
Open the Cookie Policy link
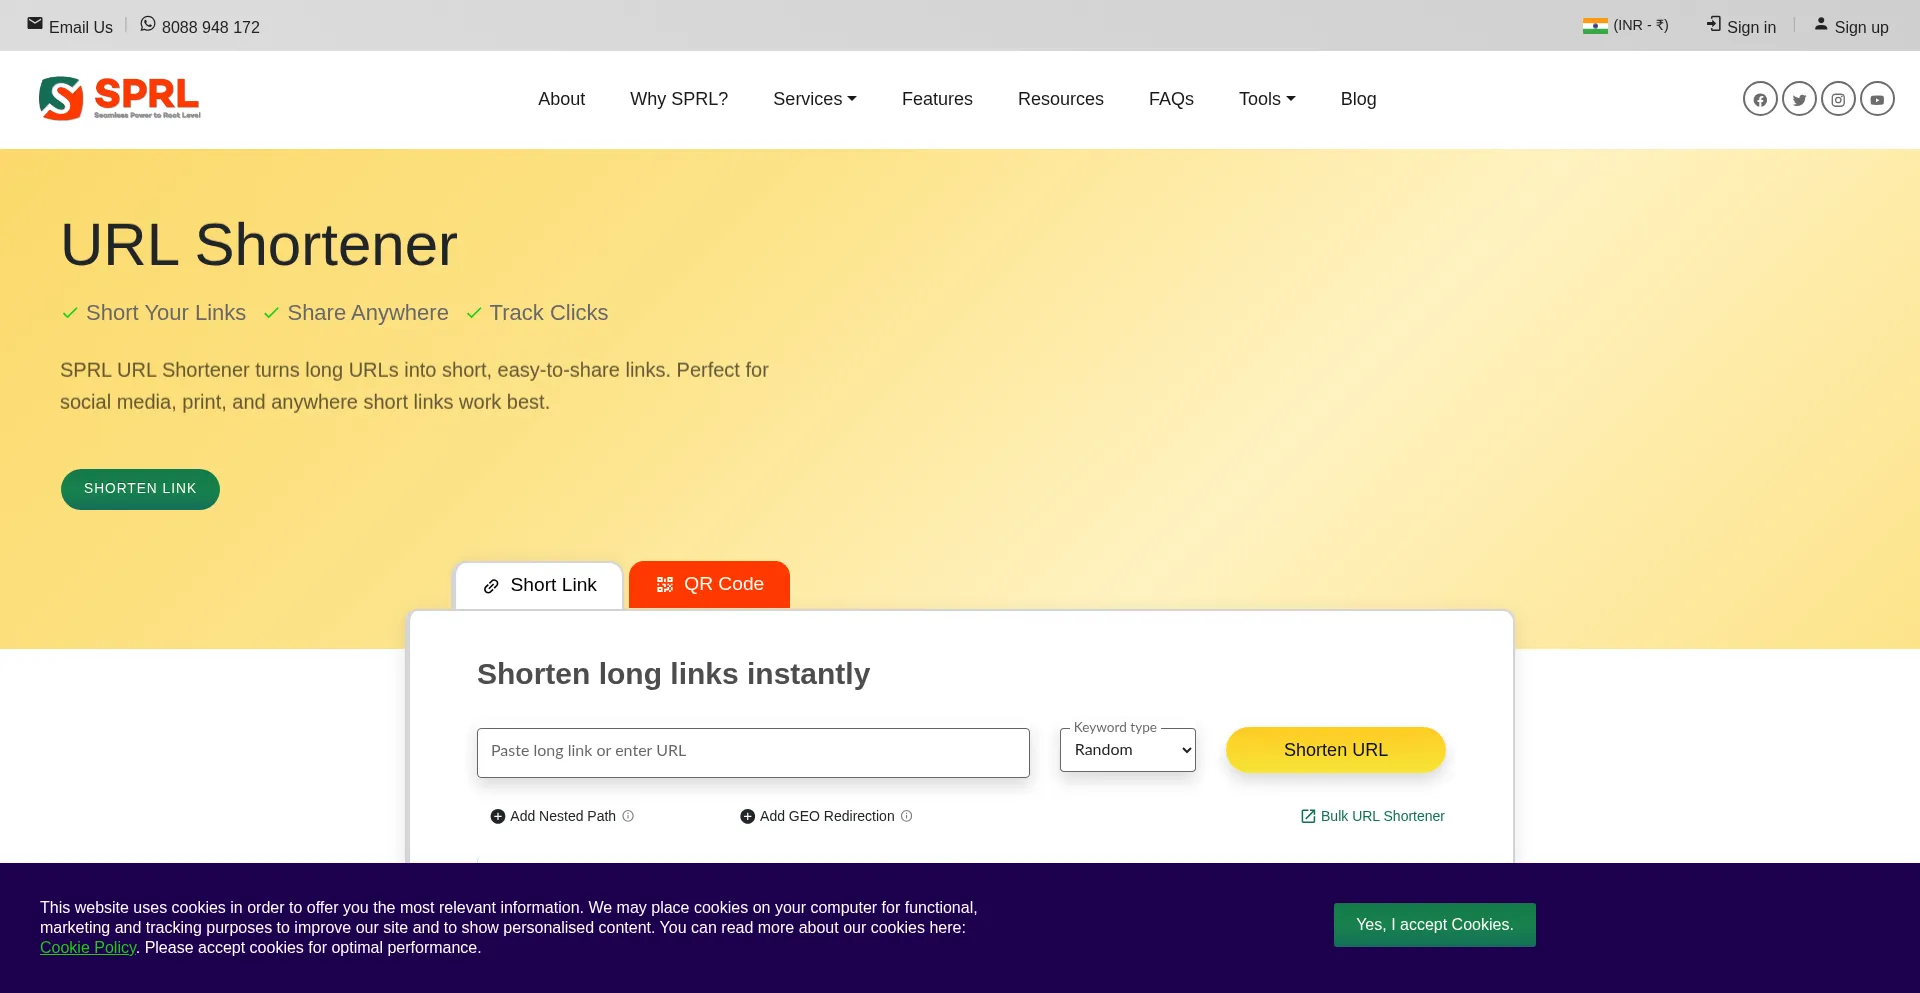[x=88, y=948]
